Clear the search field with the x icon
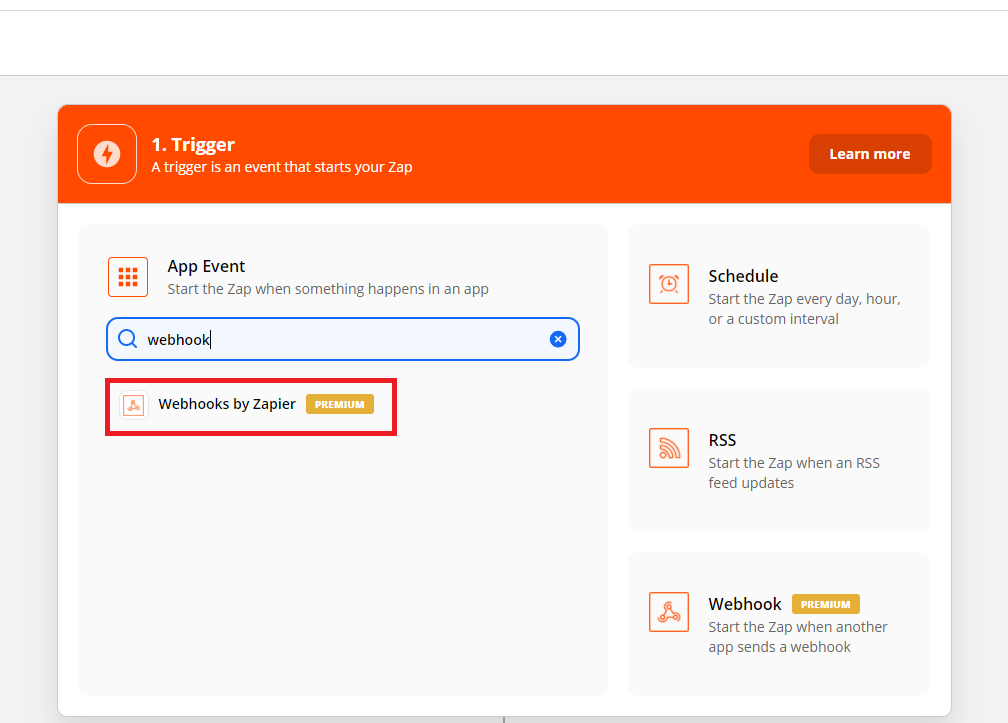The width and height of the screenshot is (1008, 723). point(558,339)
